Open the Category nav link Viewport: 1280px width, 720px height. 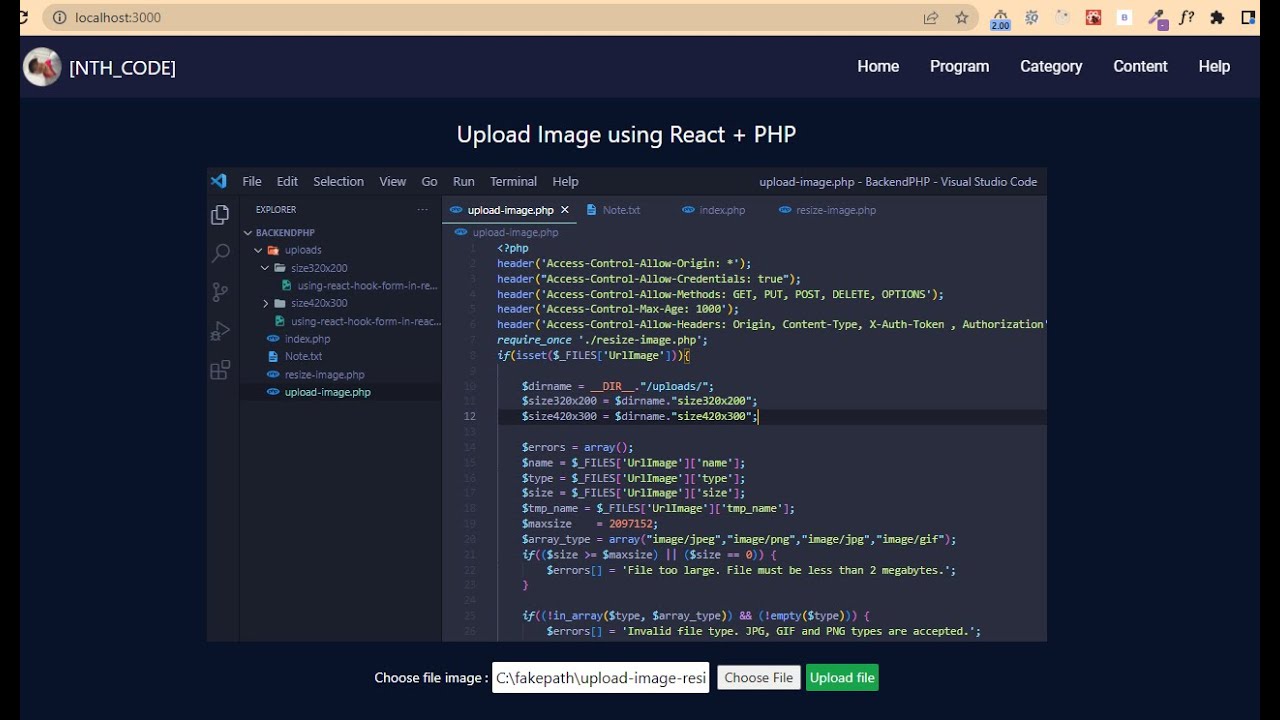tap(1051, 66)
